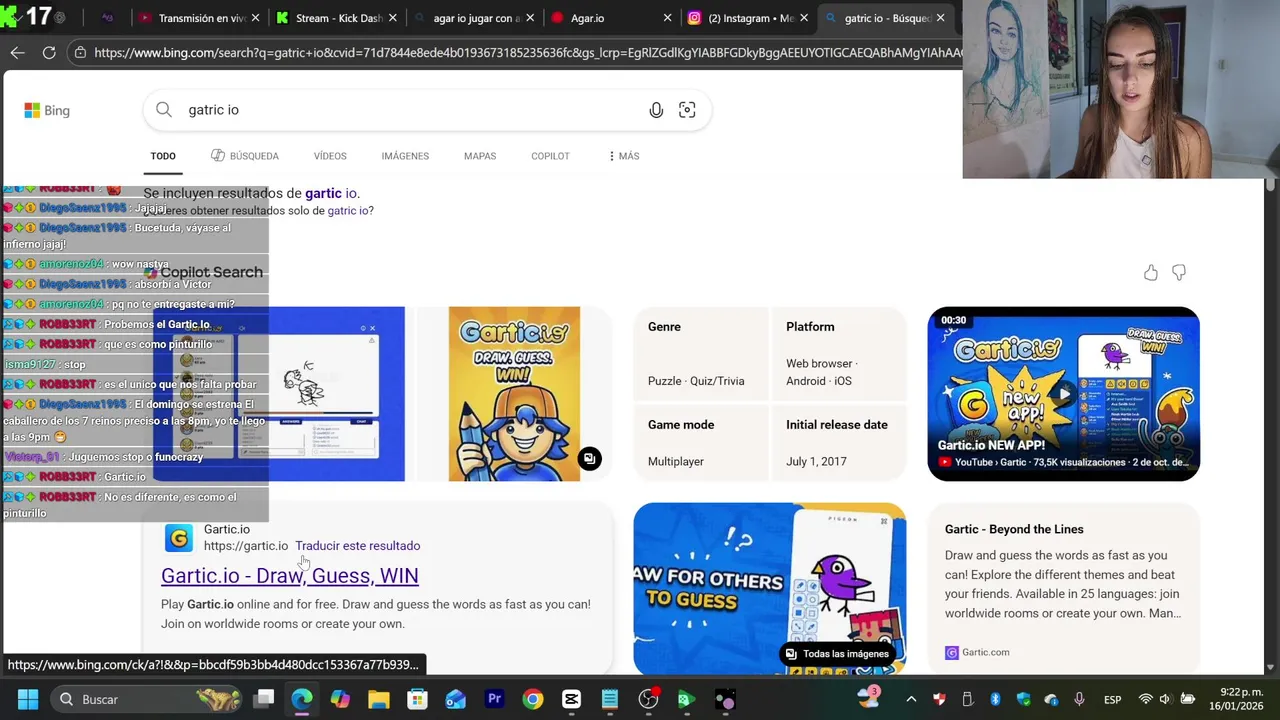Open Gartic.io - Draw, Guess, WIN link

290,575
